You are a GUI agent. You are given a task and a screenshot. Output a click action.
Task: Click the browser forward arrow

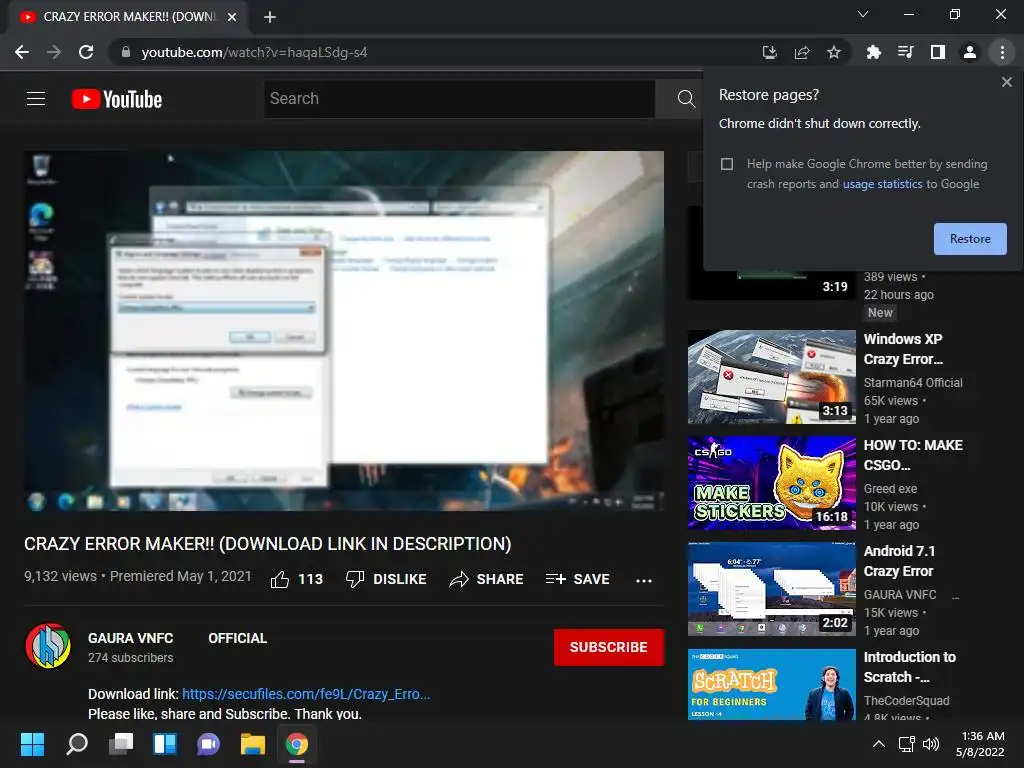[54, 52]
